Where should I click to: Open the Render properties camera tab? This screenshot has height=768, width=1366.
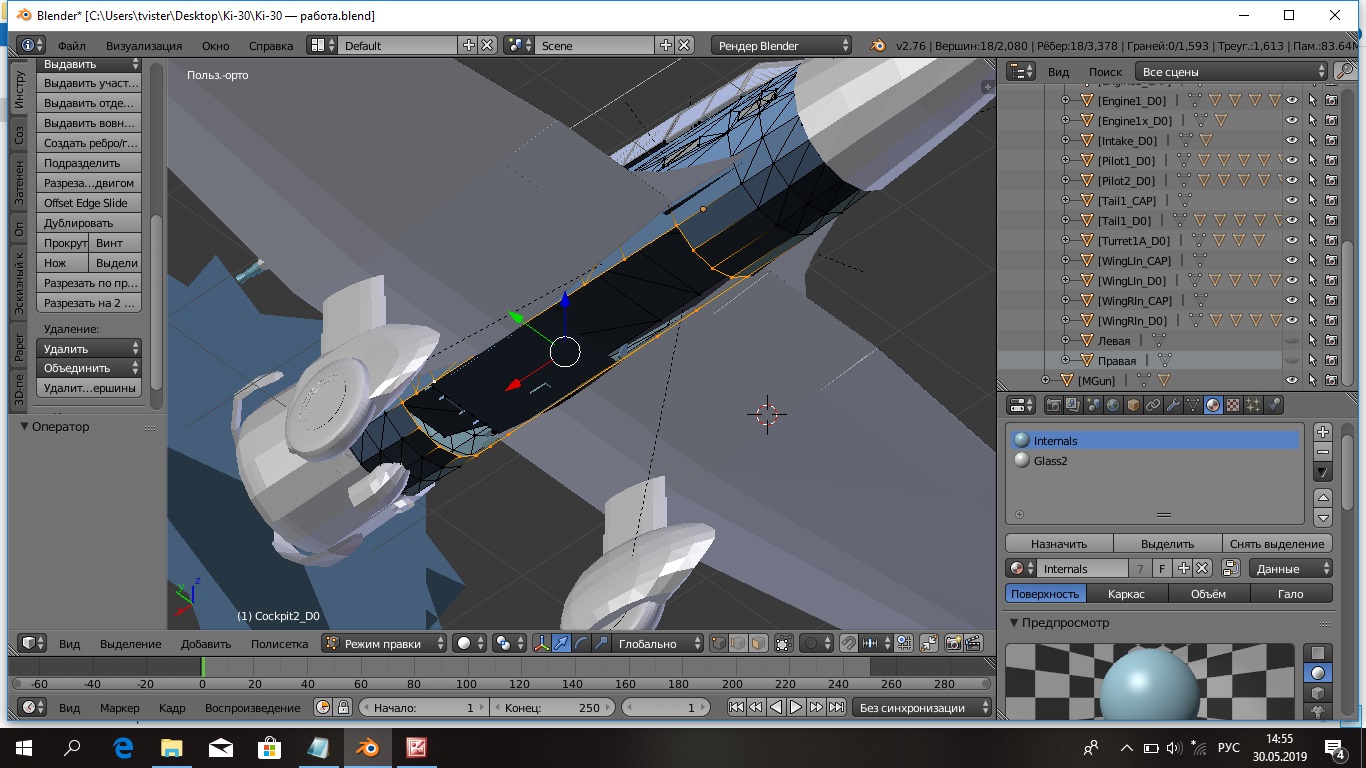pos(1052,405)
